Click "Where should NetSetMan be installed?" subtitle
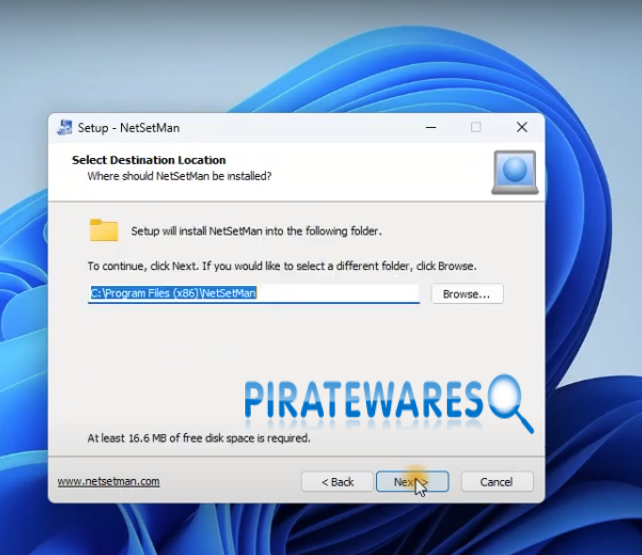Viewport: 642px width, 555px height. (179, 176)
